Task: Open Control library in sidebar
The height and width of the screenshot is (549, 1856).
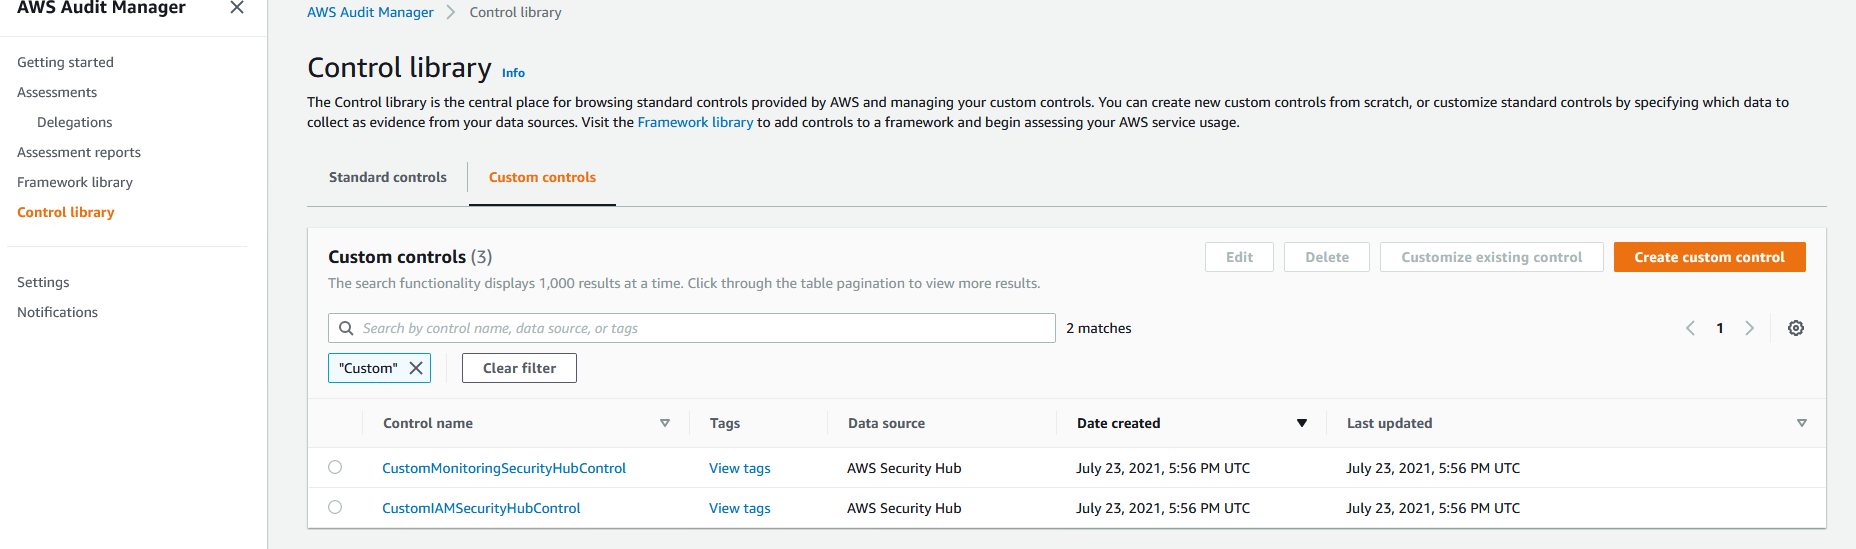Action: point(66,212)
